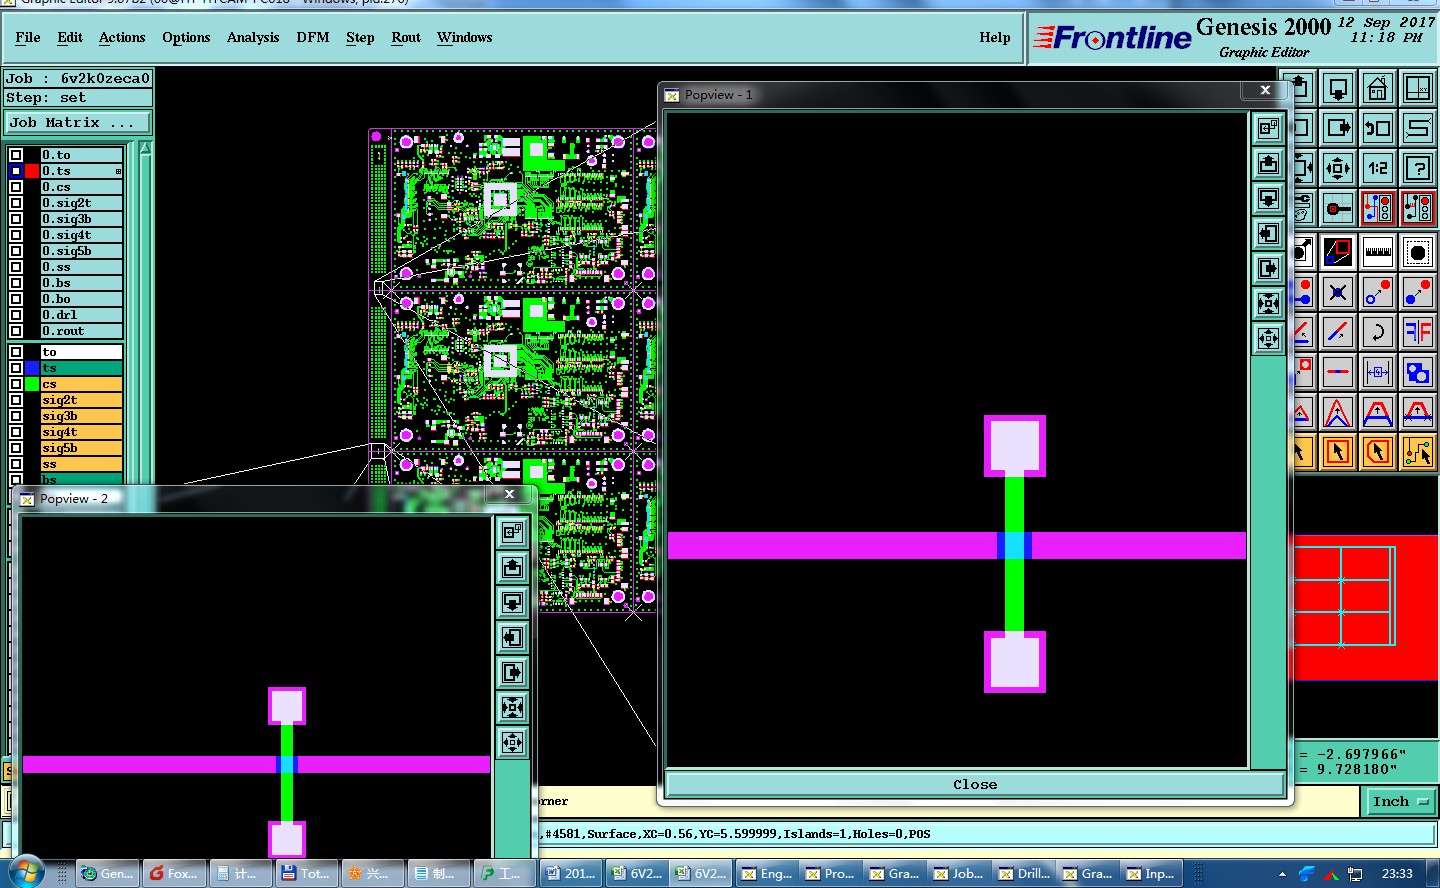This screenshot has height=888, width=1440.
Task: Click the Close button in Popview-1
Action: (x=975, y=785)
